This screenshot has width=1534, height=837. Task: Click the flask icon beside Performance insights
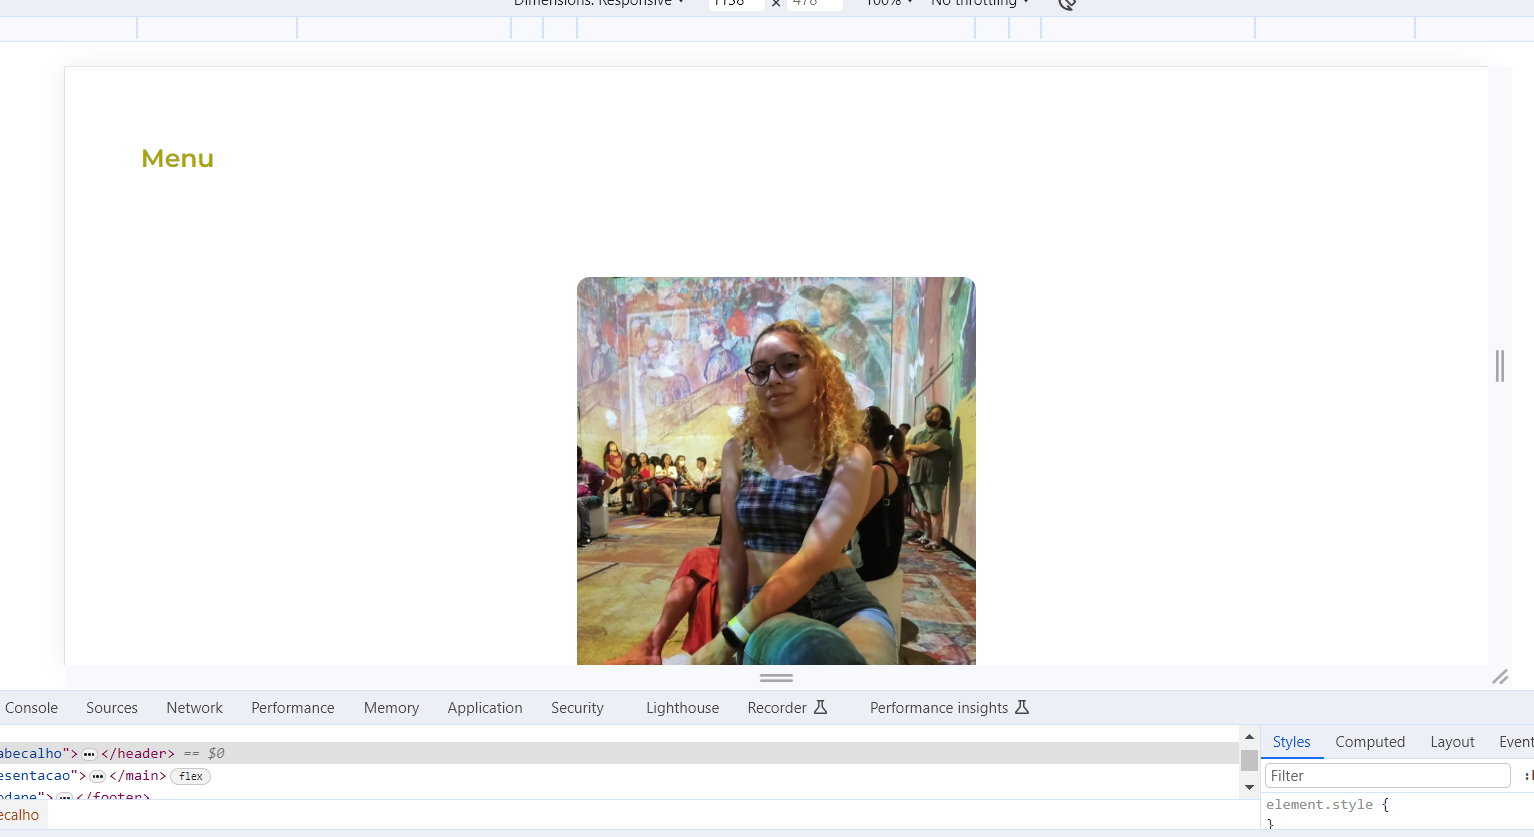click(x=1022, y=707)
